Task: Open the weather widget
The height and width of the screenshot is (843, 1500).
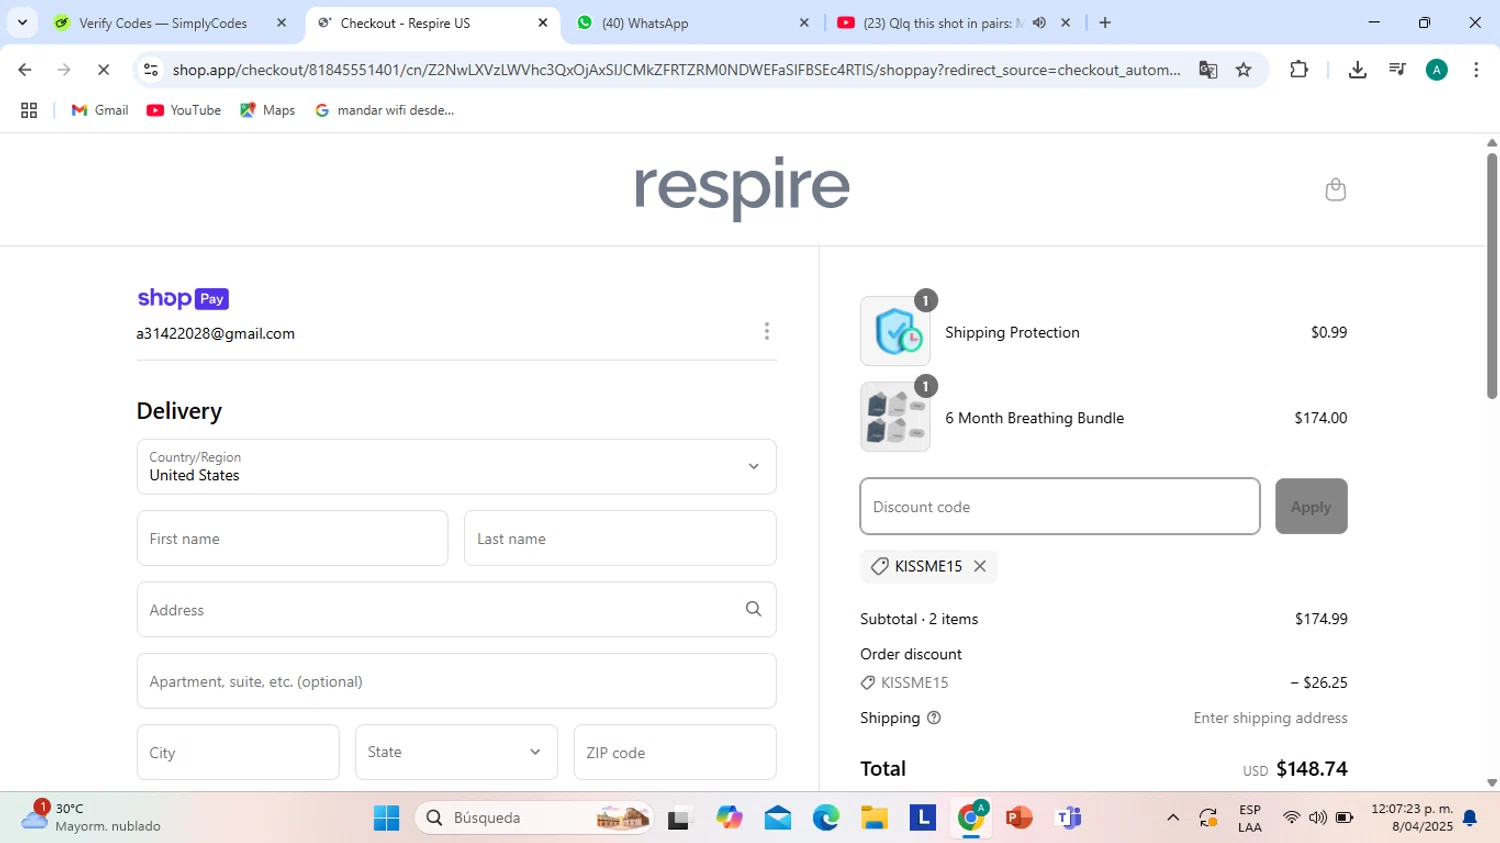Action: pos(92,817)
